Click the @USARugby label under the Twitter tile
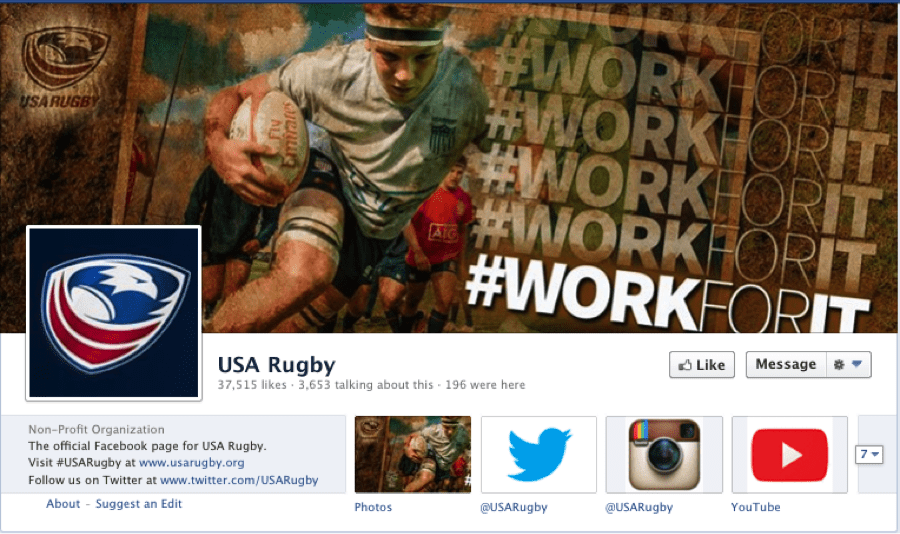900x534 pixels. 514,507
